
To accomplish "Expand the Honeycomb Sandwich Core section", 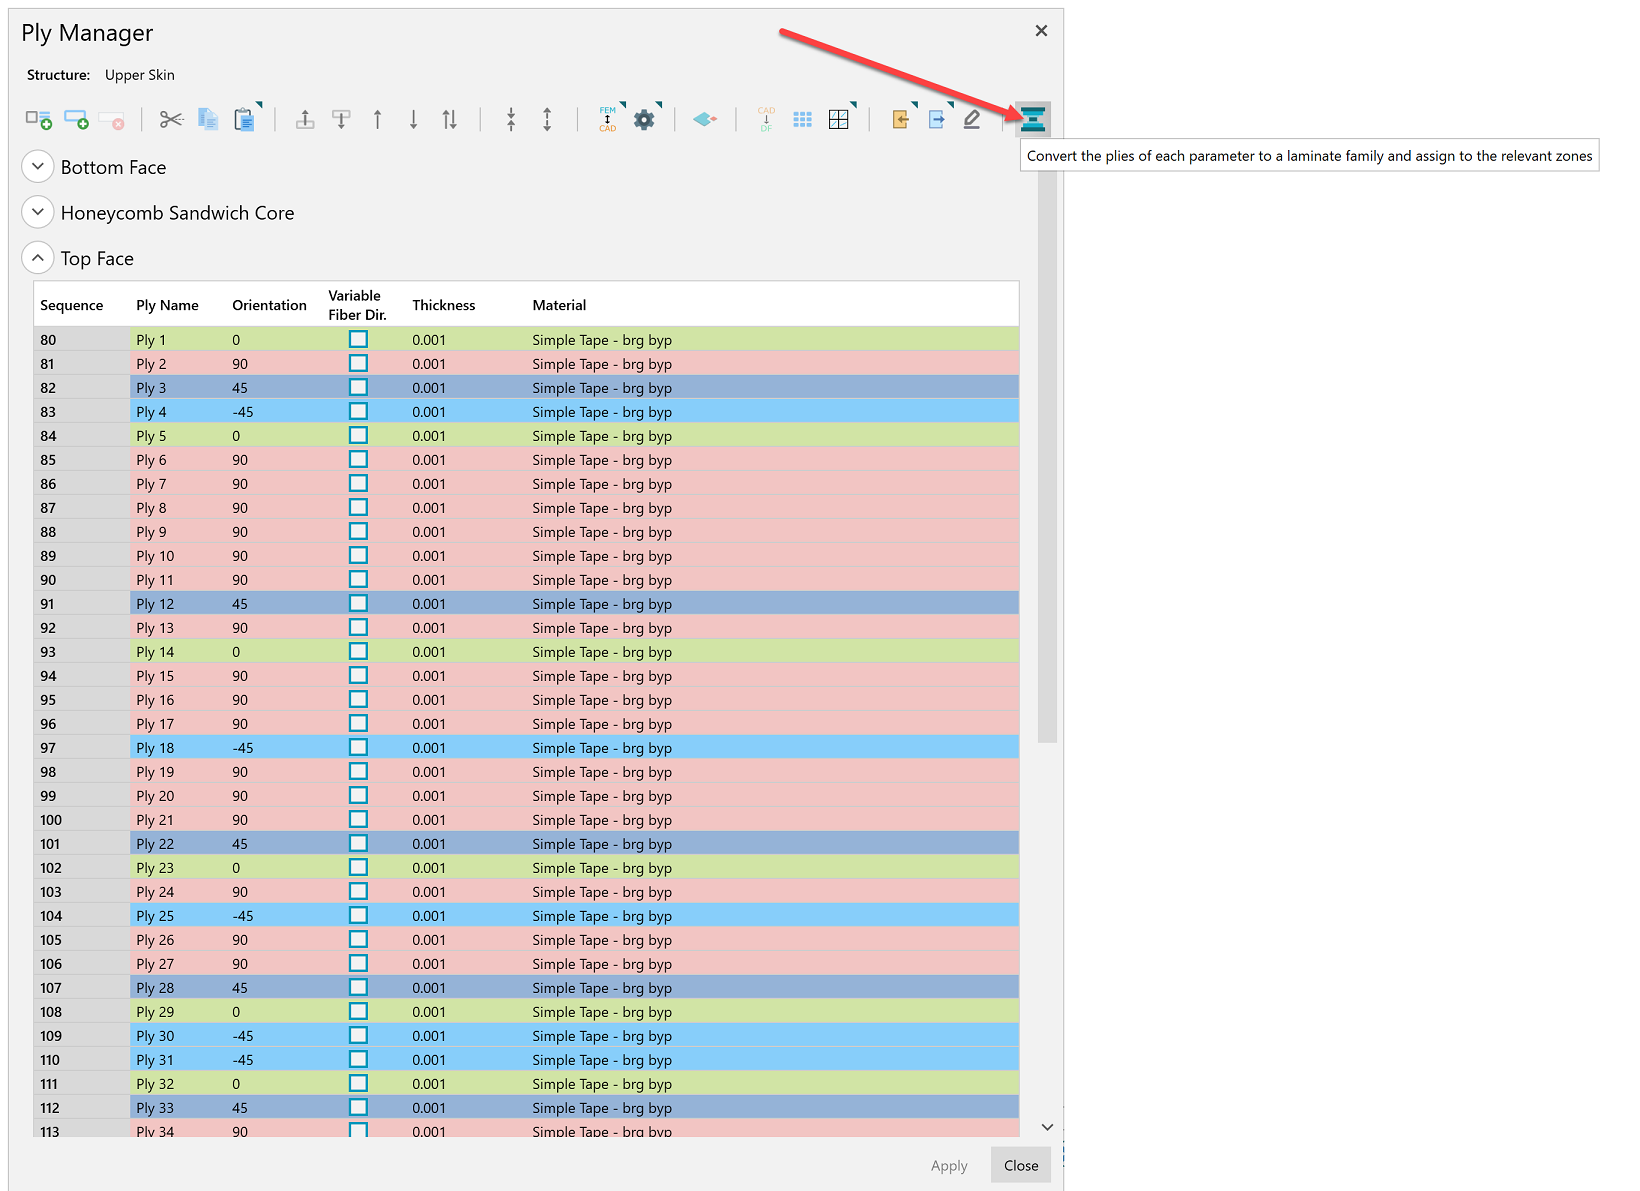I will point(37,212).
